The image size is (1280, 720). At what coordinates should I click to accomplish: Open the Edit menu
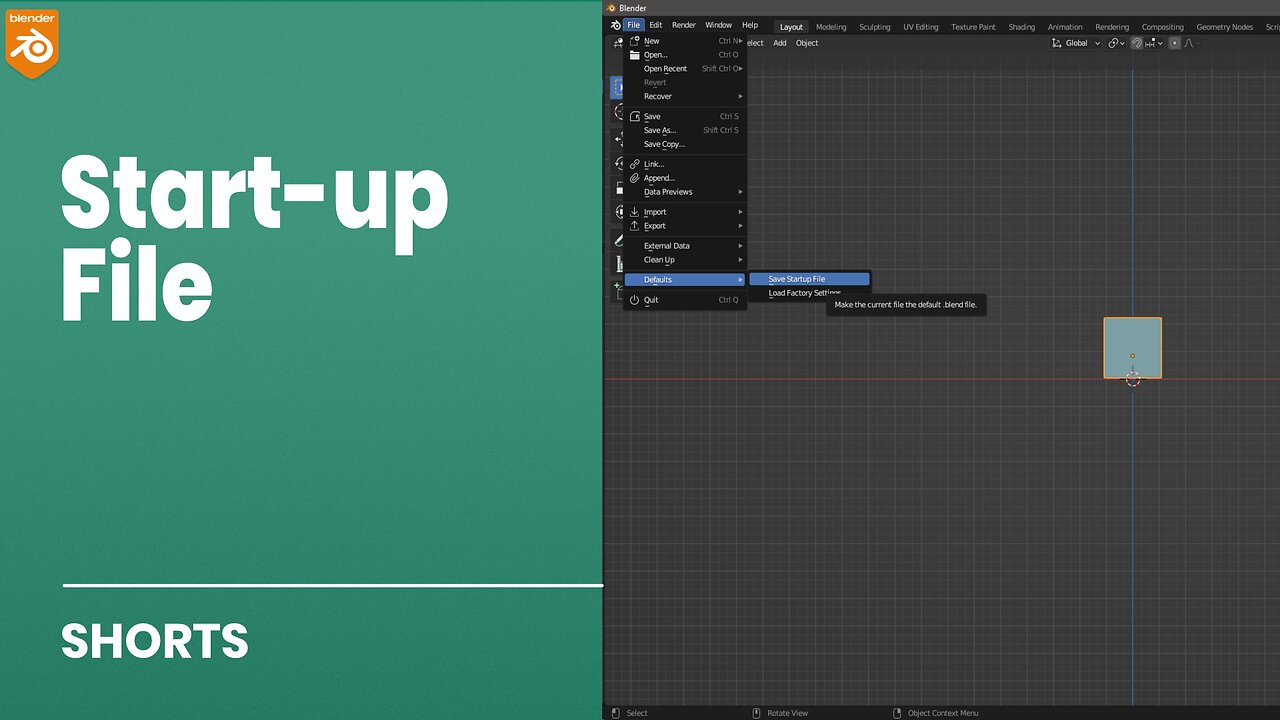pos(656,25)
